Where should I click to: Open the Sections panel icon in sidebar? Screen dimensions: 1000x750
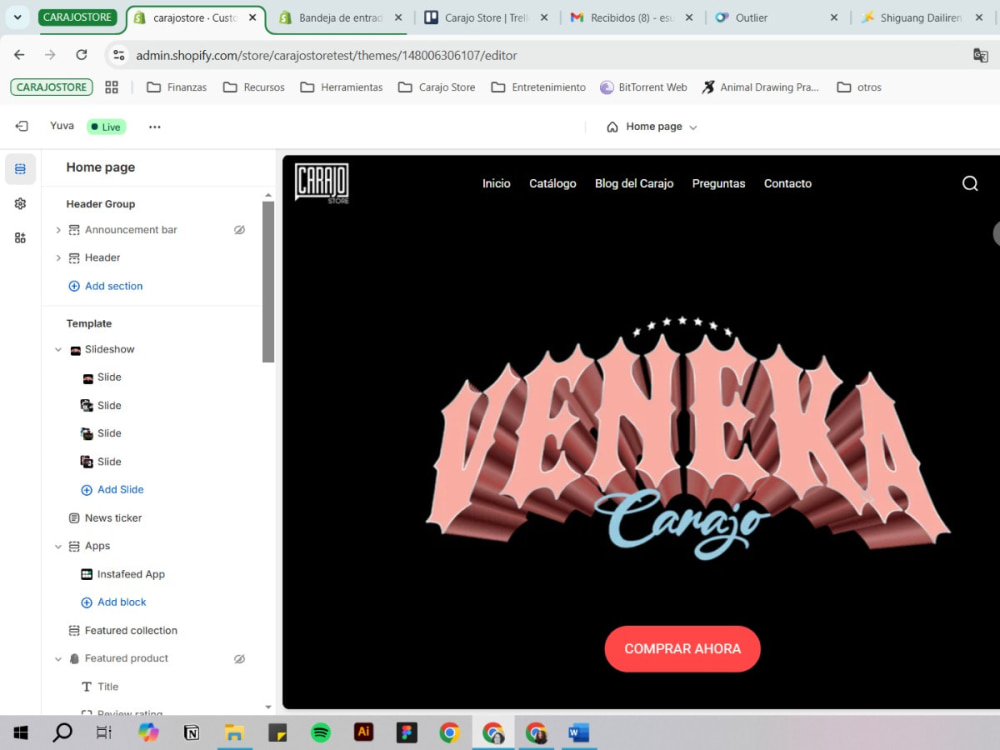(20, 169)
